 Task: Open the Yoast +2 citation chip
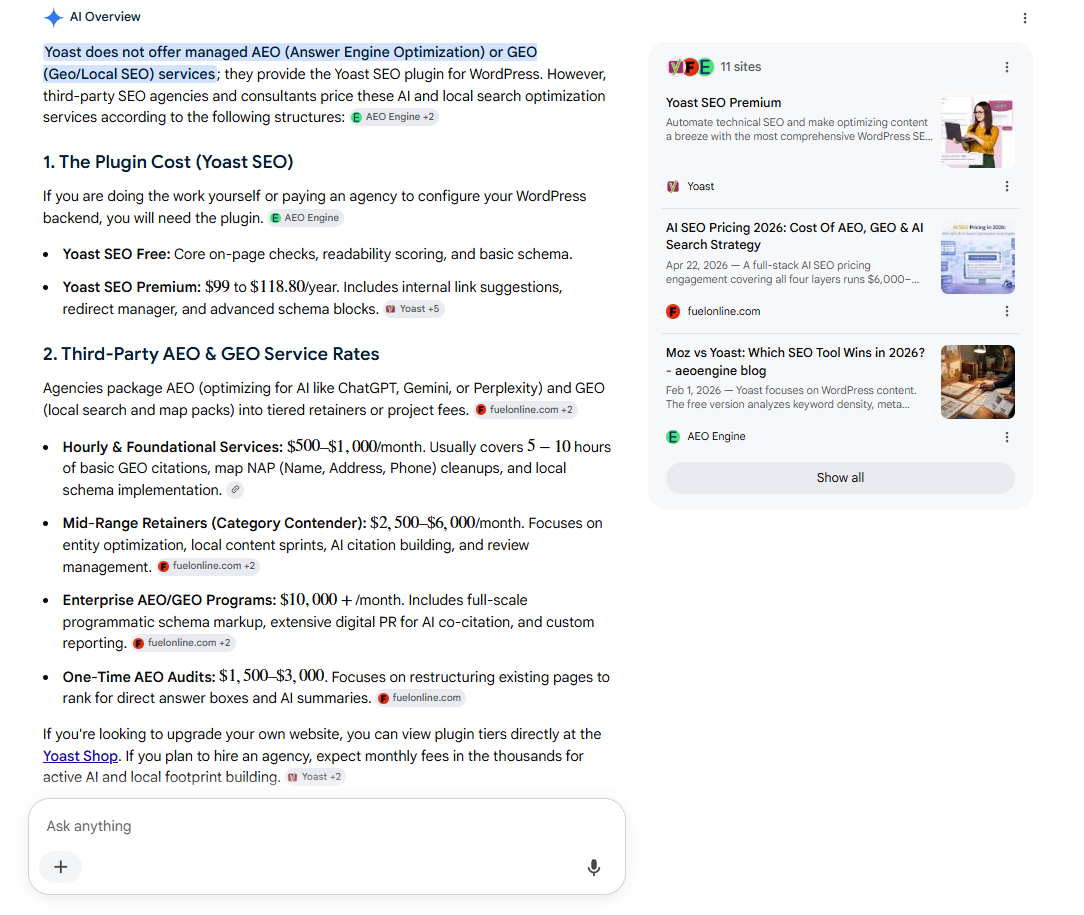click(315, 777)
